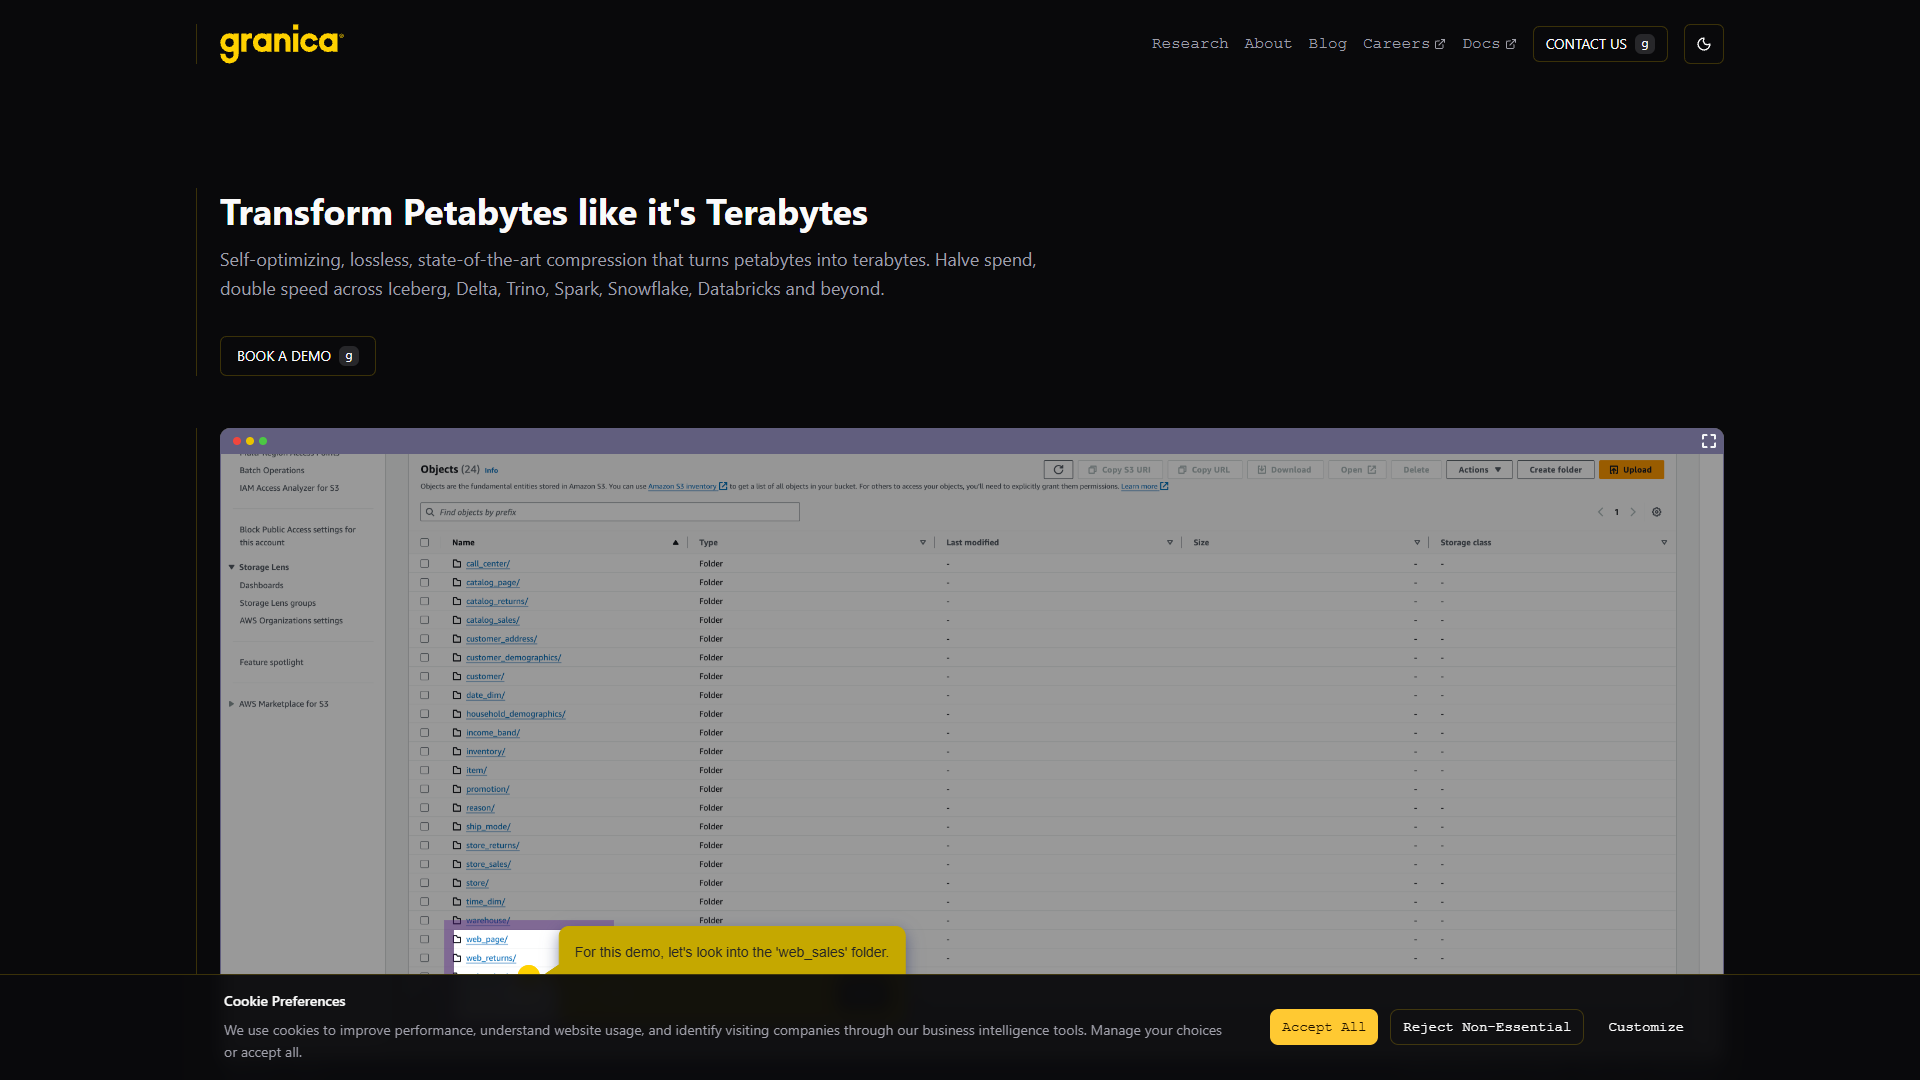Open Last modified column sort arrow
This screenshot has width=1920, height=1080.
point(1170,543)
